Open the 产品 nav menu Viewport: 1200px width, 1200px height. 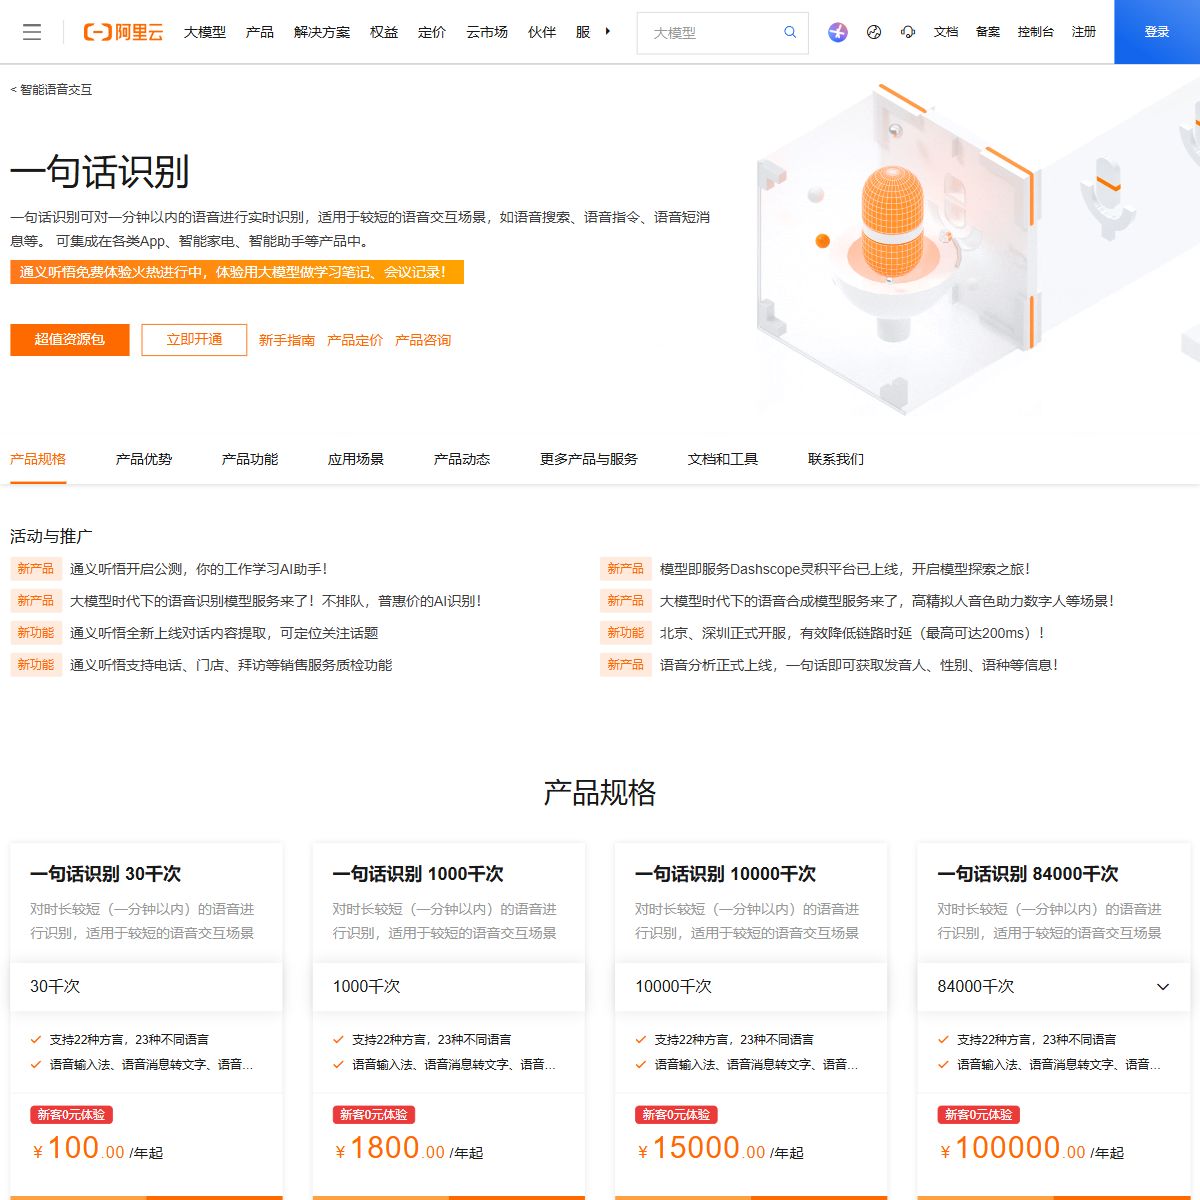(260, 32)
